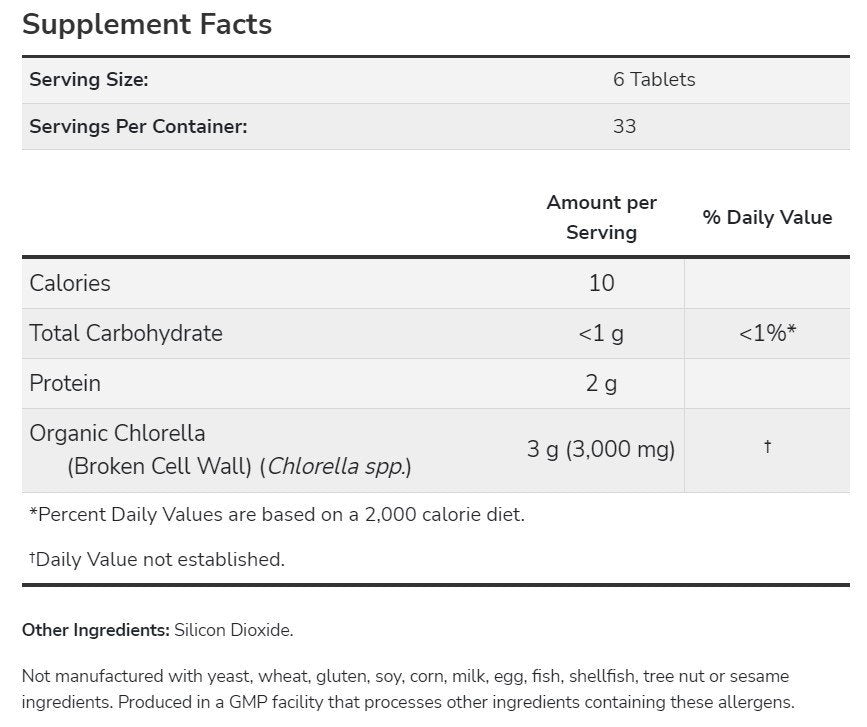Click the <1%* daily value cell

pos(767,333)
